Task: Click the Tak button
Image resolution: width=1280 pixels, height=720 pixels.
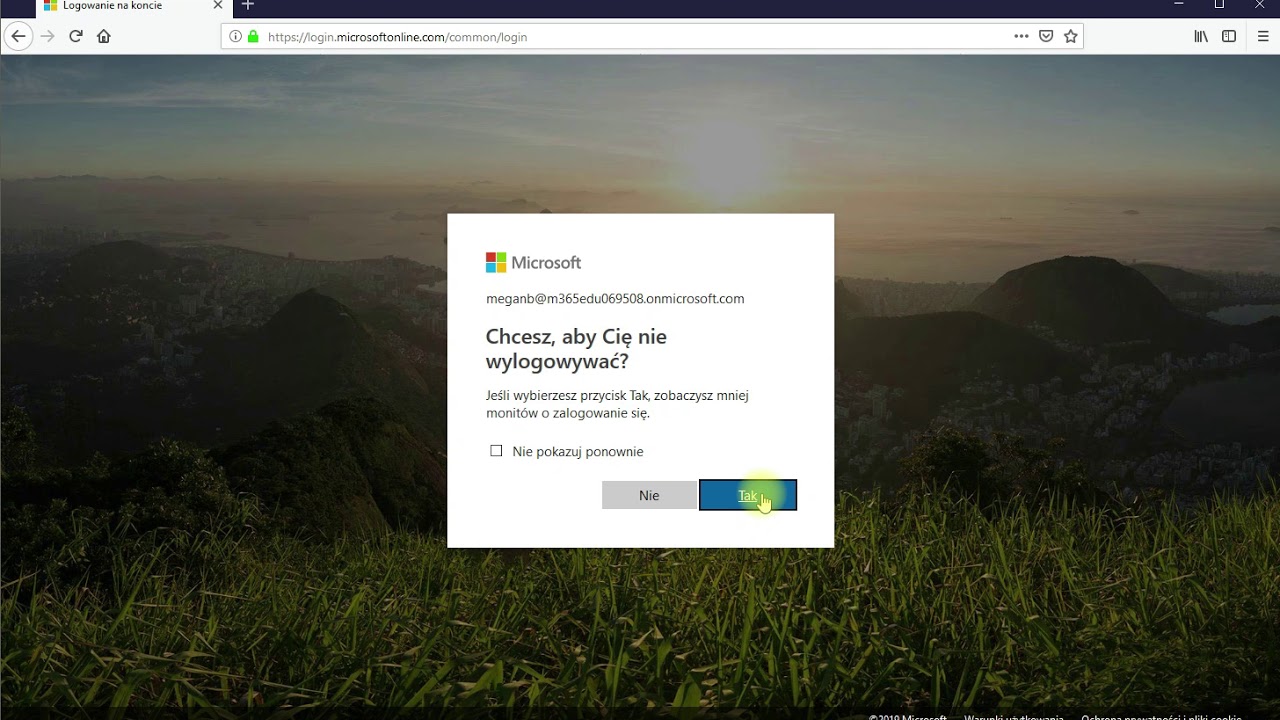Action: 748,495
